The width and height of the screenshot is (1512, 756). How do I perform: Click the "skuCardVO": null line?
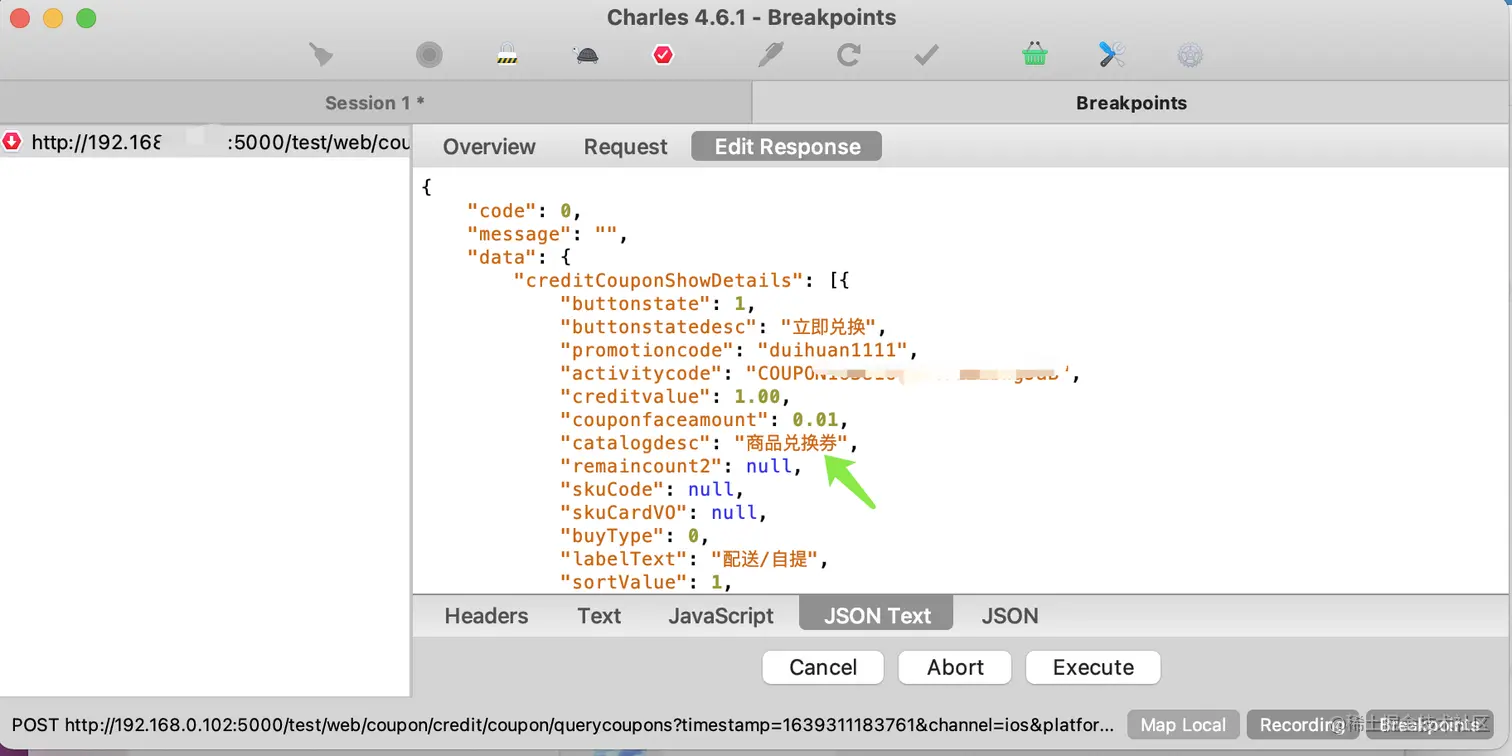point(664,512)
